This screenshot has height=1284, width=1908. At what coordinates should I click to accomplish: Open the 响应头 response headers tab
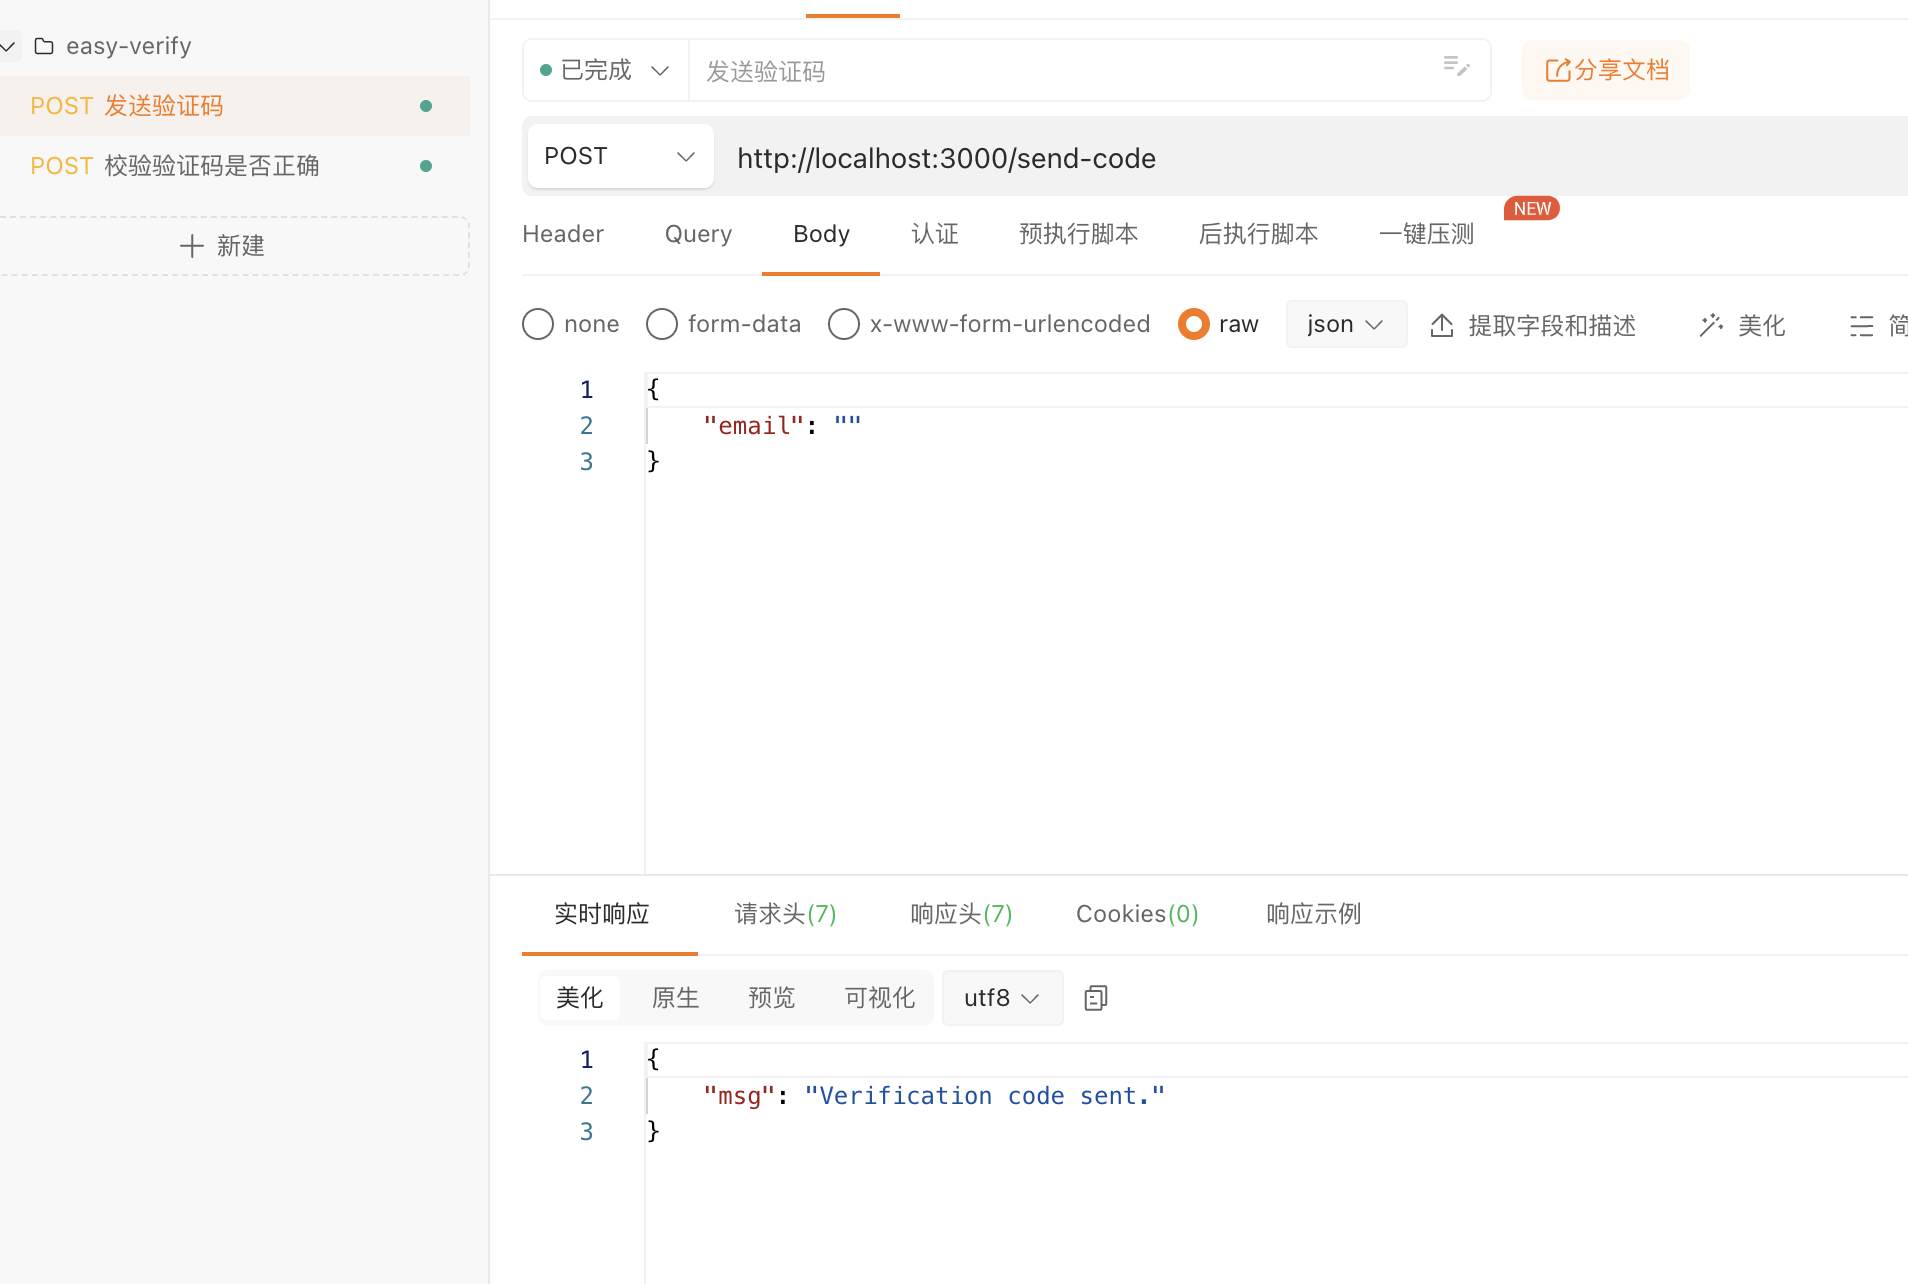coord(961,914)
